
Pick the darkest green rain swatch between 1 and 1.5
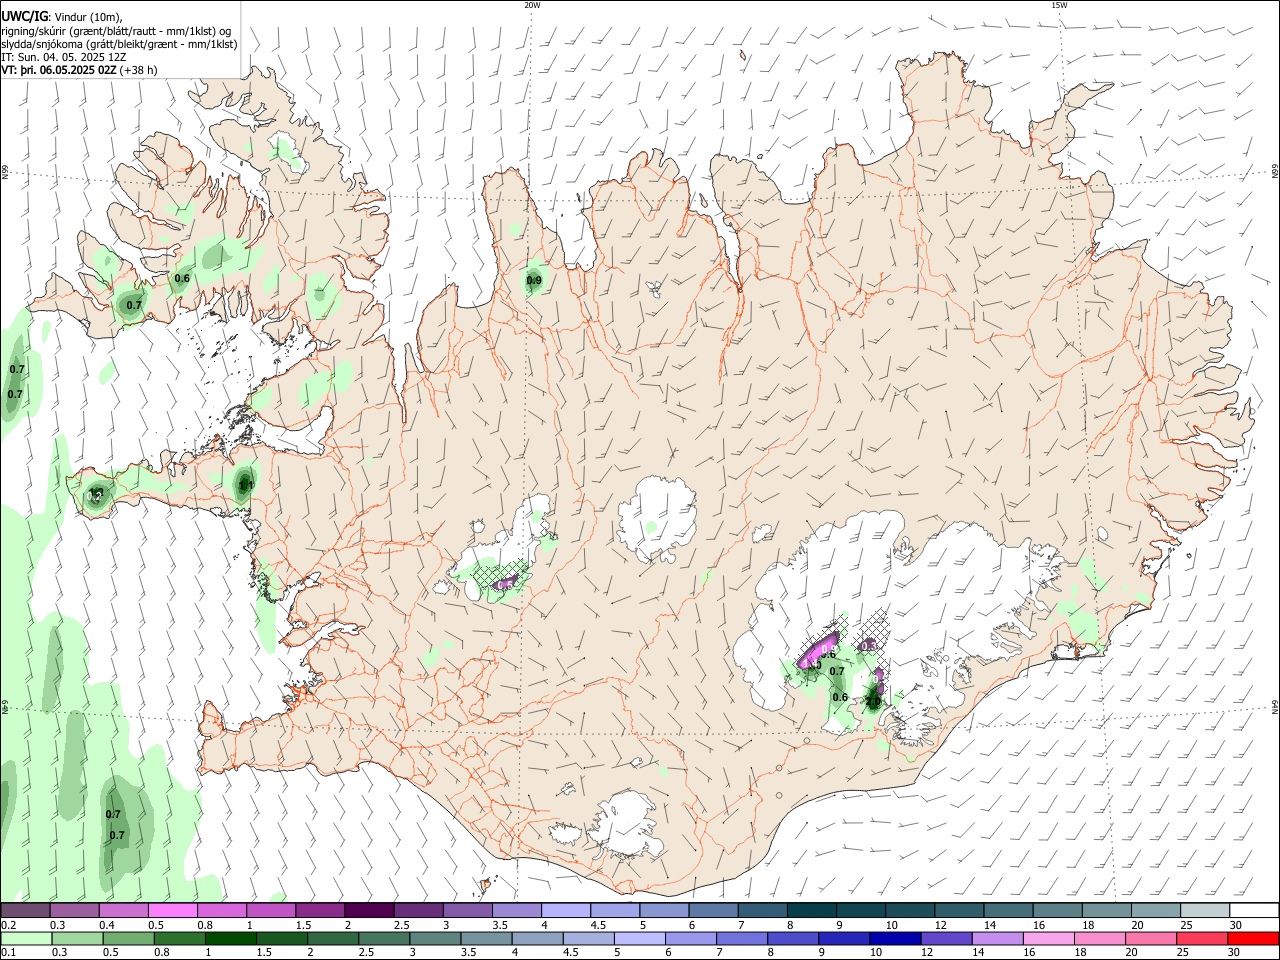click(230, 938)
